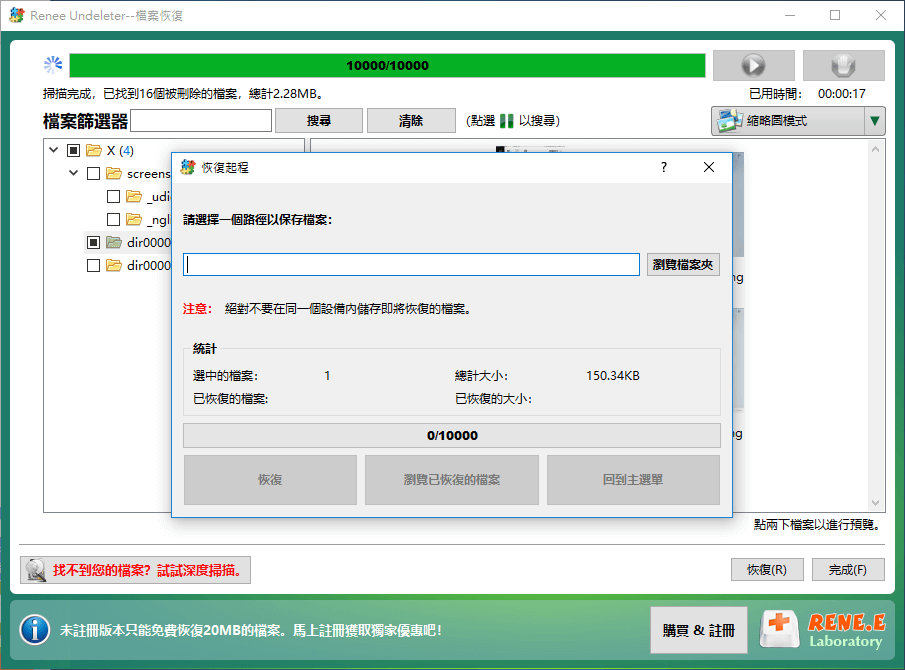Click the stop scan hand button
Screen dimensions: 905x670
[843, 65]
